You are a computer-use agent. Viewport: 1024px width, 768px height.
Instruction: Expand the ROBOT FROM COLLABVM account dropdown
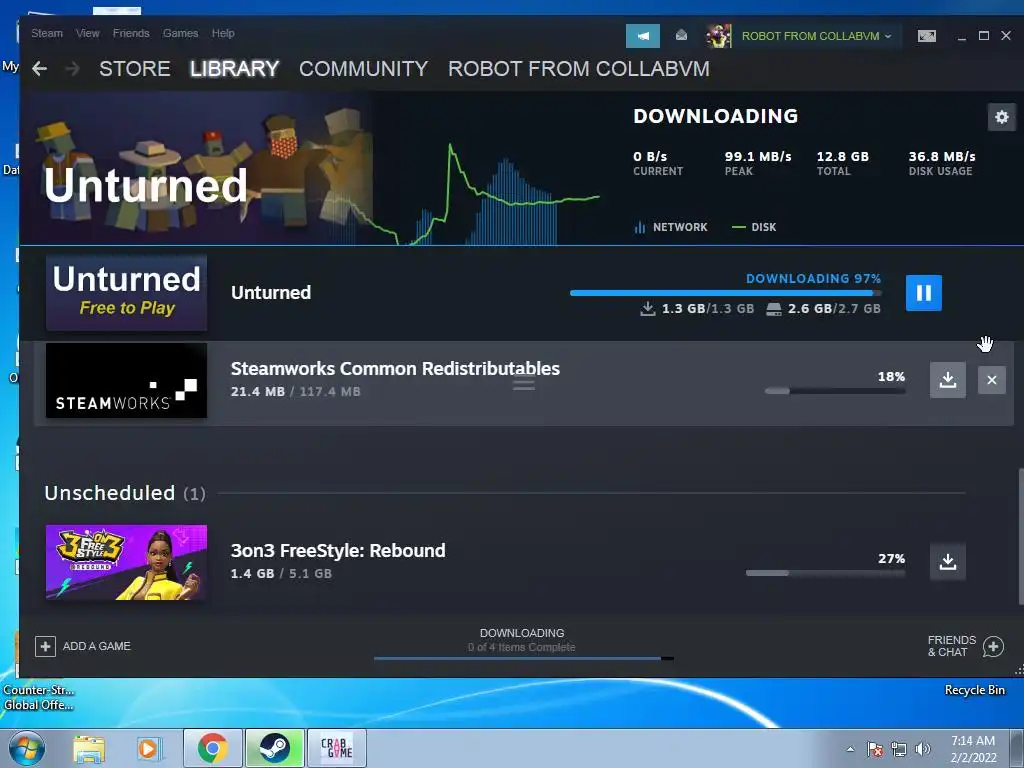(816, 36)
